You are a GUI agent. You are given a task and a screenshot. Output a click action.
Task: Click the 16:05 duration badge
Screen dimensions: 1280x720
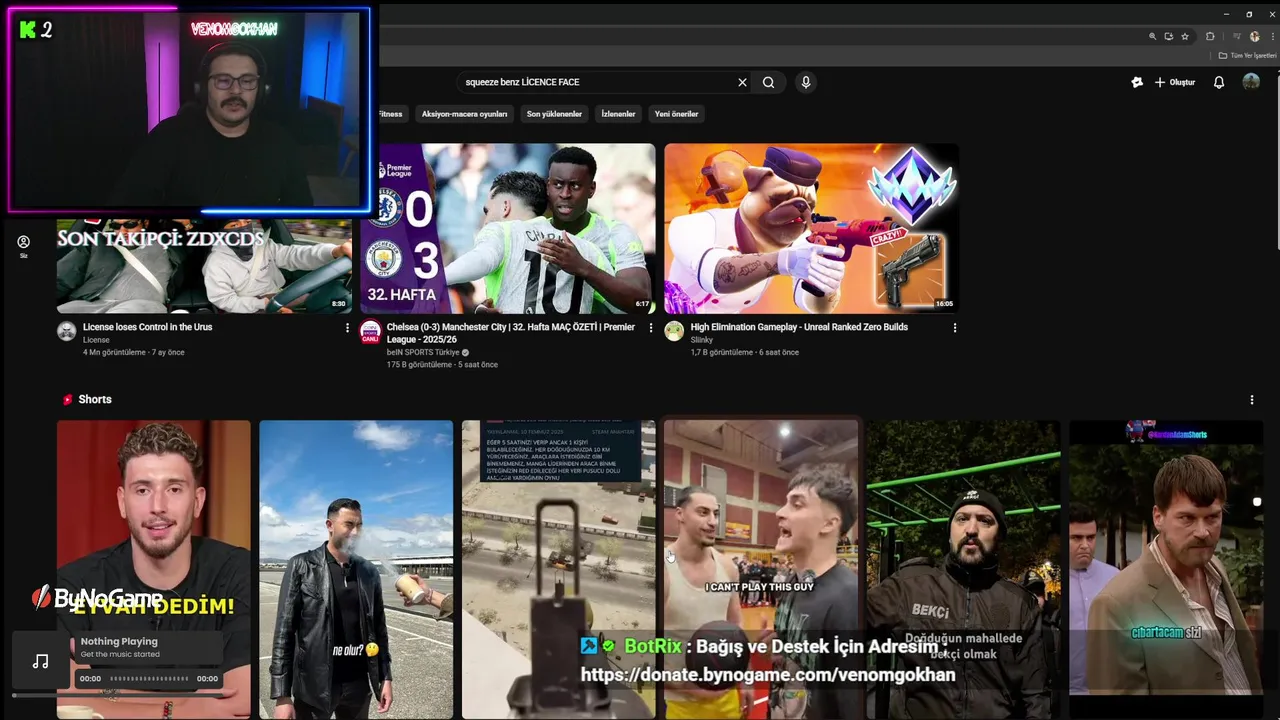coord(944,304)
